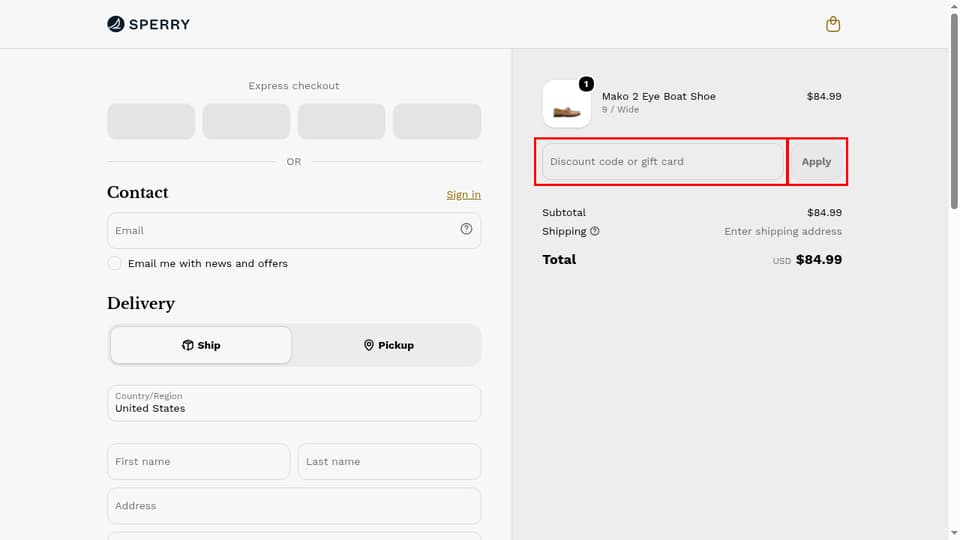960x540 pixels.
Task: Click the Subtotal label
Action: pyautogui.click(x=564, y=212)
